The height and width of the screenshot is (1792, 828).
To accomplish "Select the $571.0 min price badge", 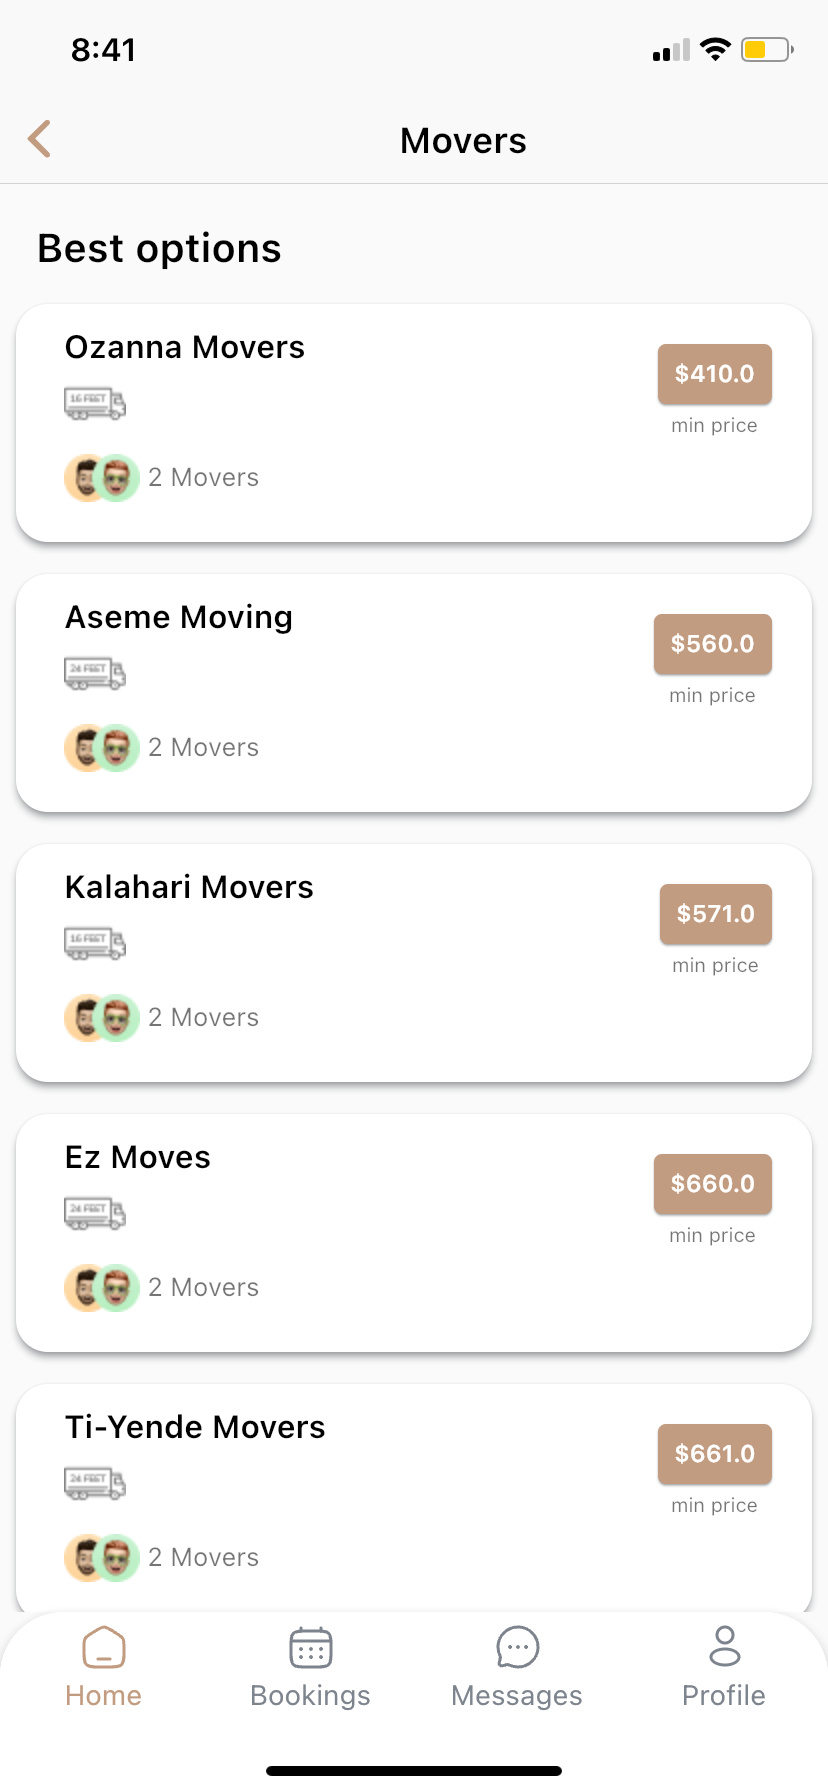I will coord(715,914).
